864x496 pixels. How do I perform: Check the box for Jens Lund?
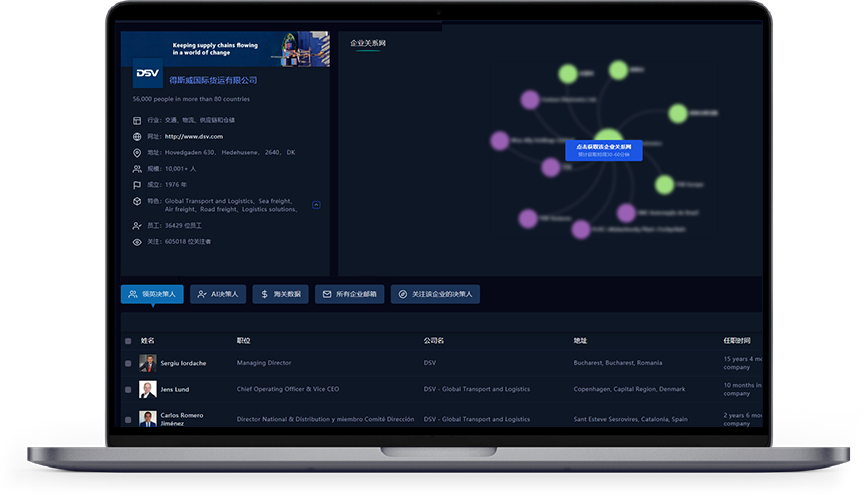128,390
